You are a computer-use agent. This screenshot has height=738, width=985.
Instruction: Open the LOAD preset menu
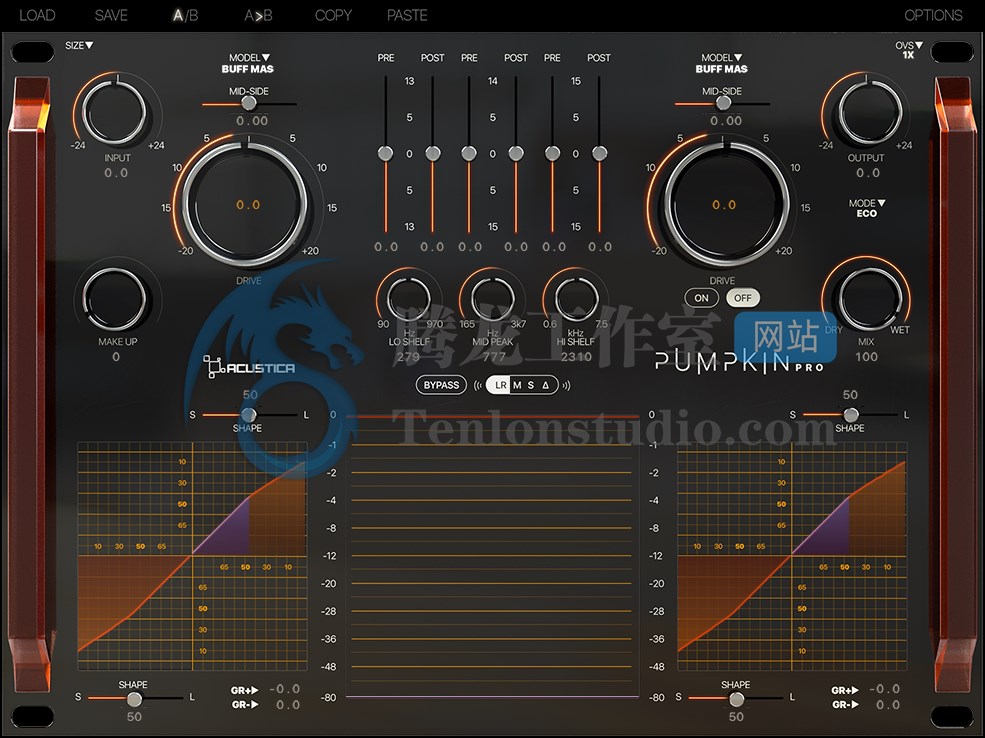(x=37, y=15)
